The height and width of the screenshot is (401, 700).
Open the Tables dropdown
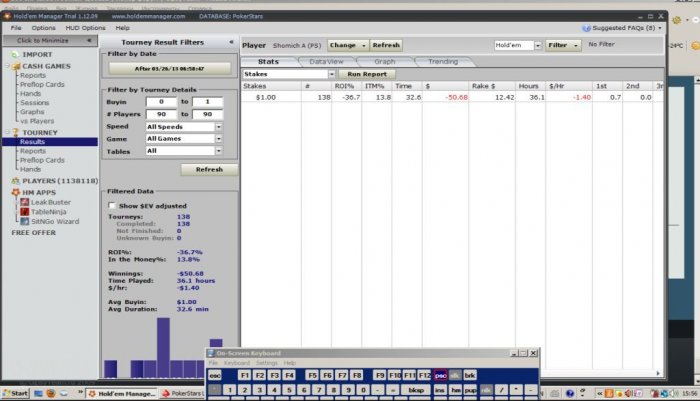[x=218, y=151]
